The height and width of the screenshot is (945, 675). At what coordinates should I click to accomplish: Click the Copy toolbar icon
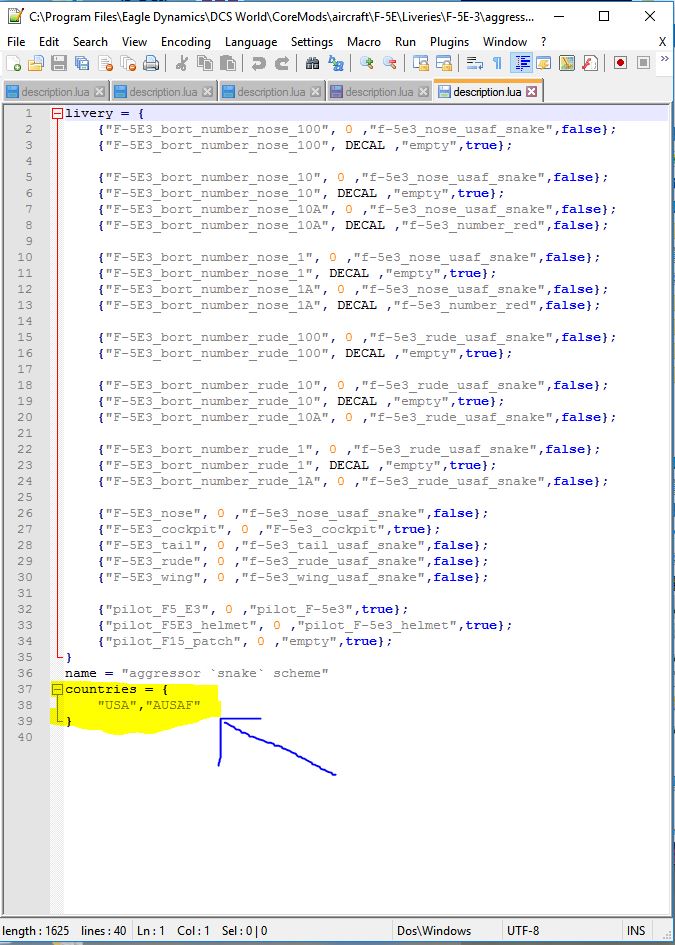pyautogui.click(x=205, y=63)
